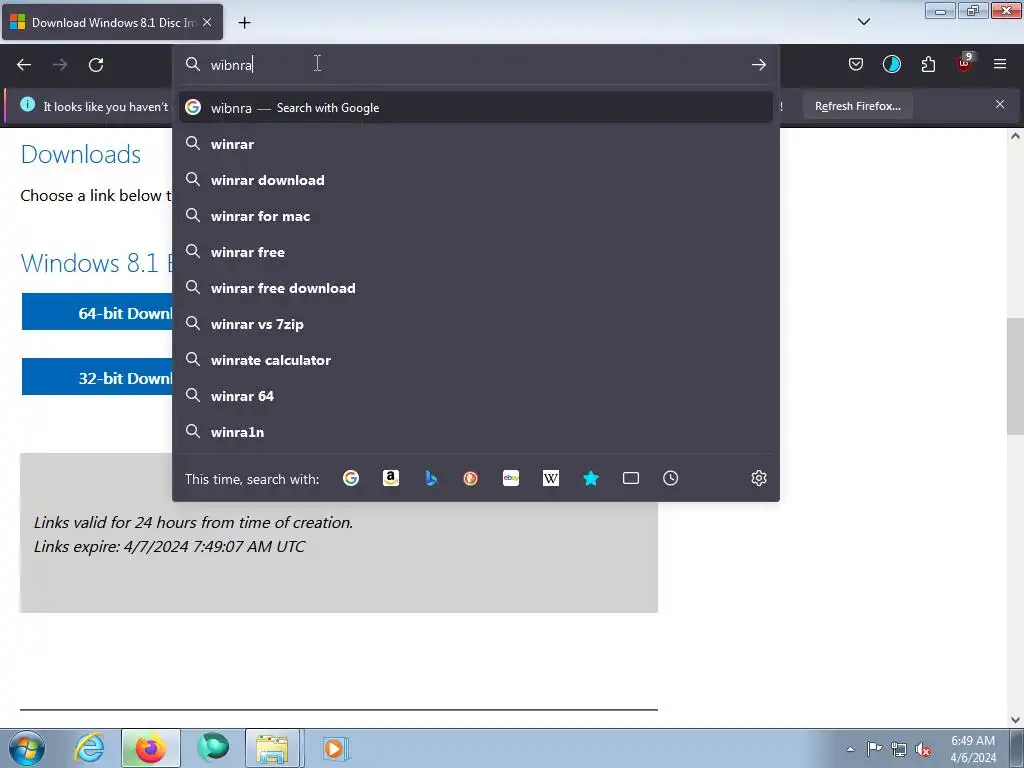This screenshot has height=768, width=1024.
Task: Open search settings gear icon
Action: click(758, 478)
